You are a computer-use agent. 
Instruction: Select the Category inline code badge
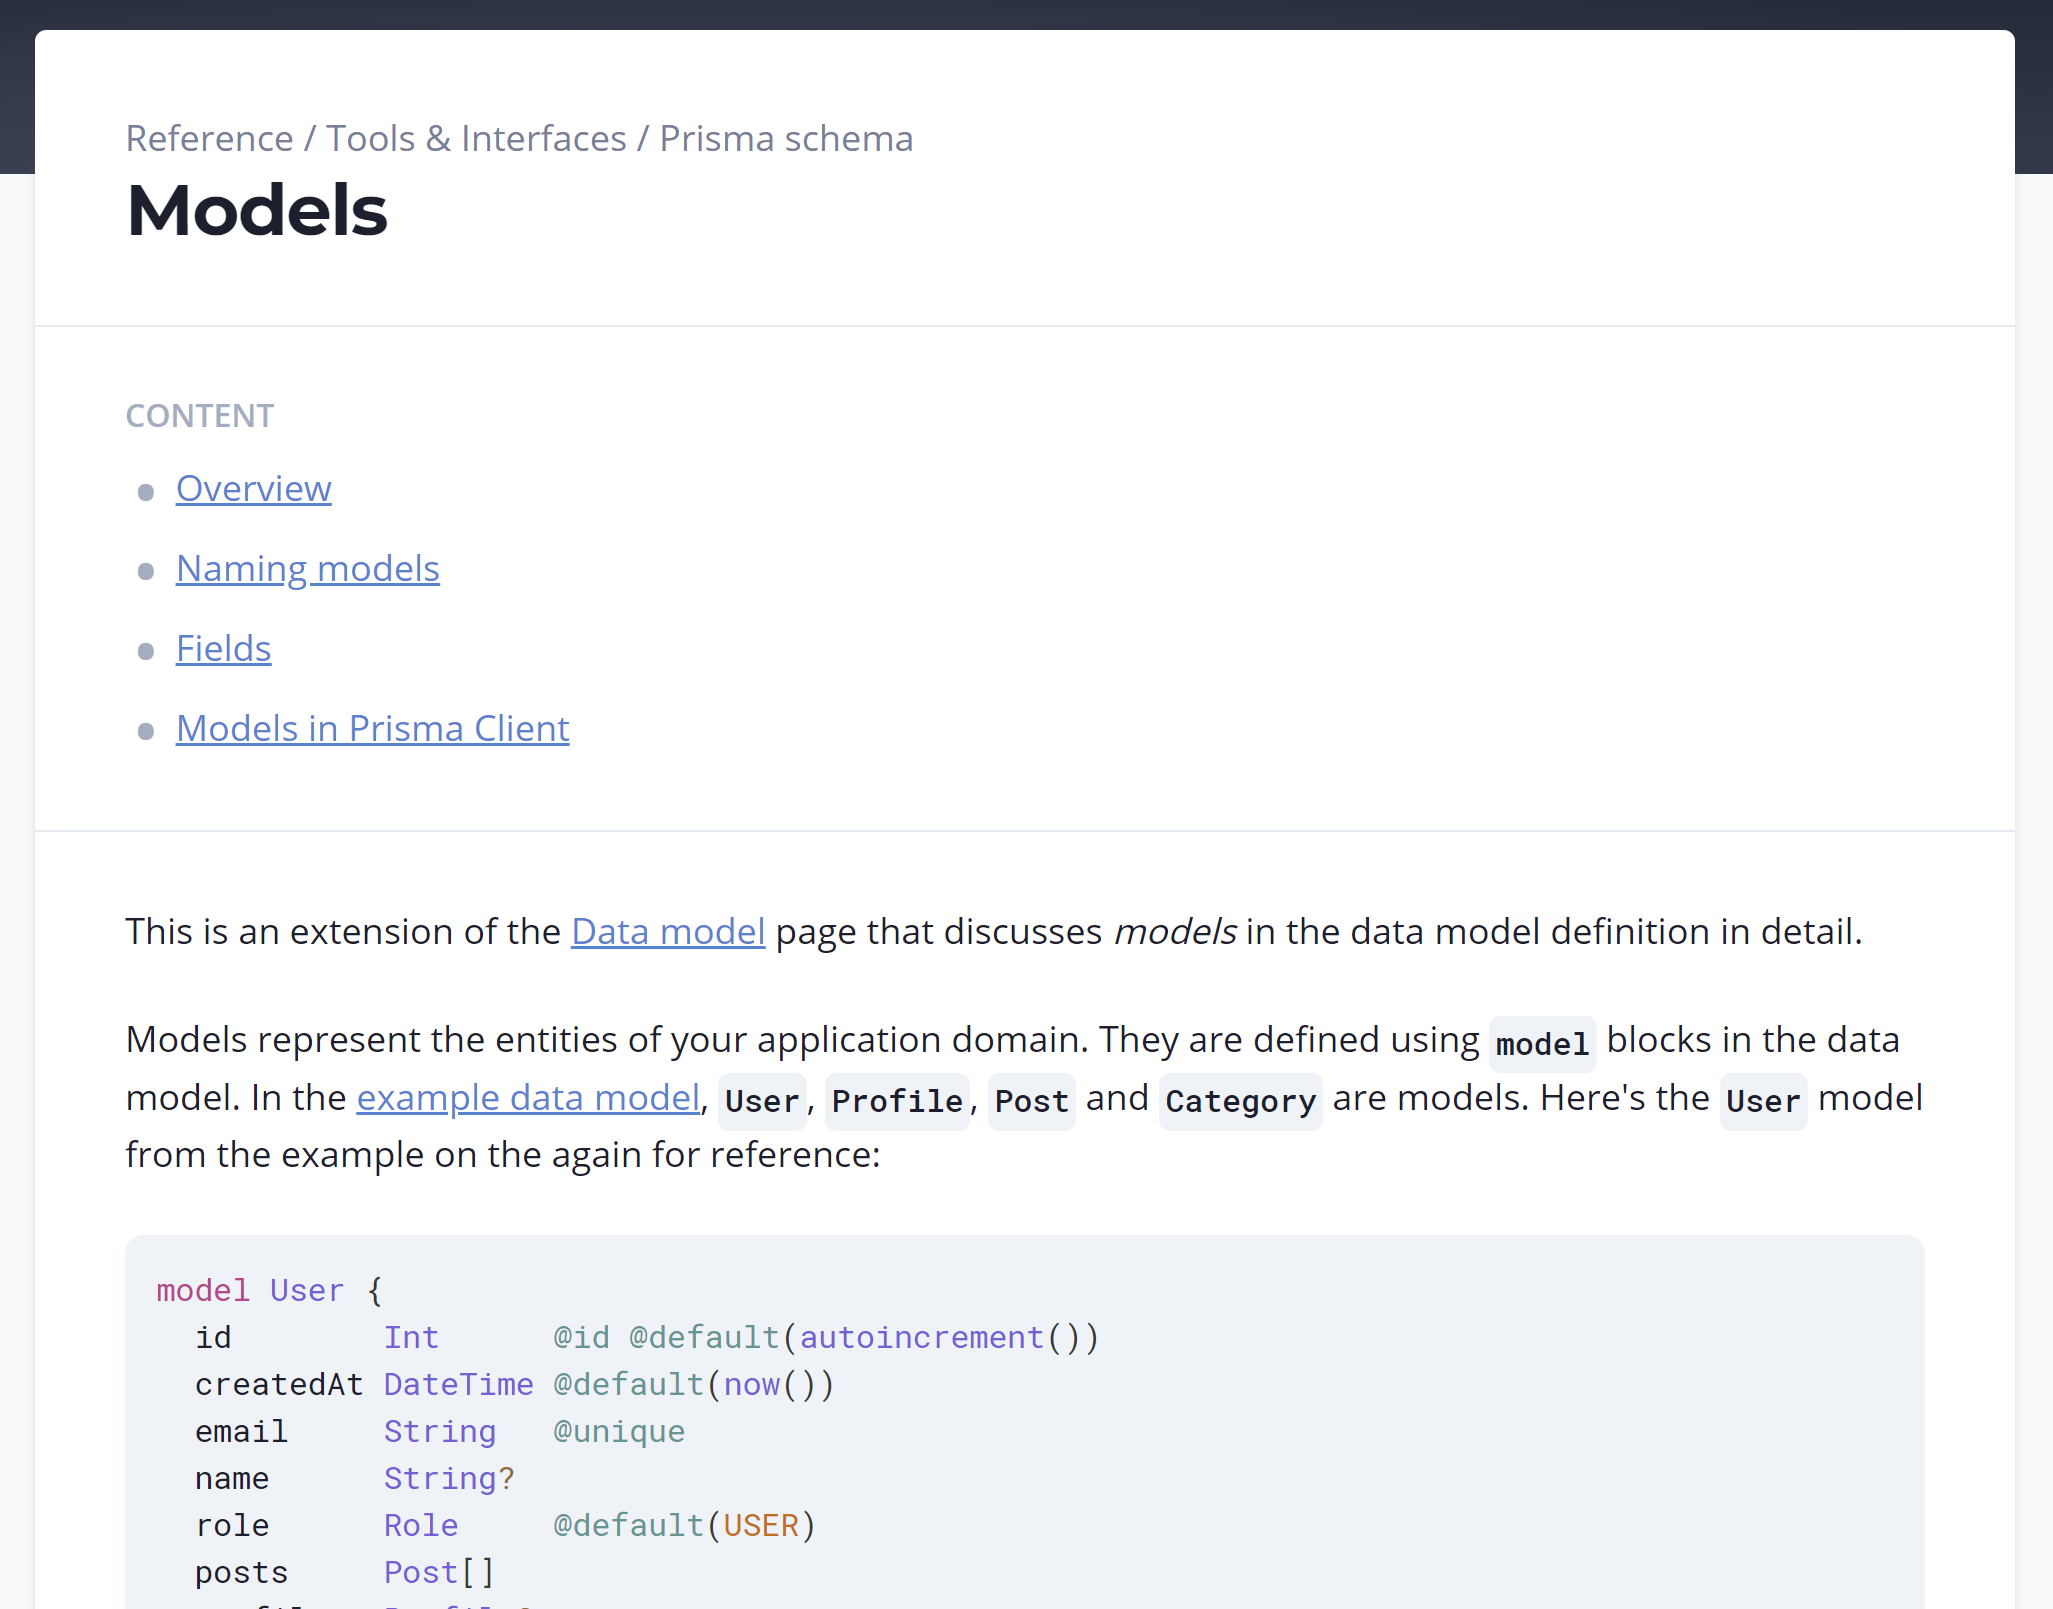coord(1240,1101)
